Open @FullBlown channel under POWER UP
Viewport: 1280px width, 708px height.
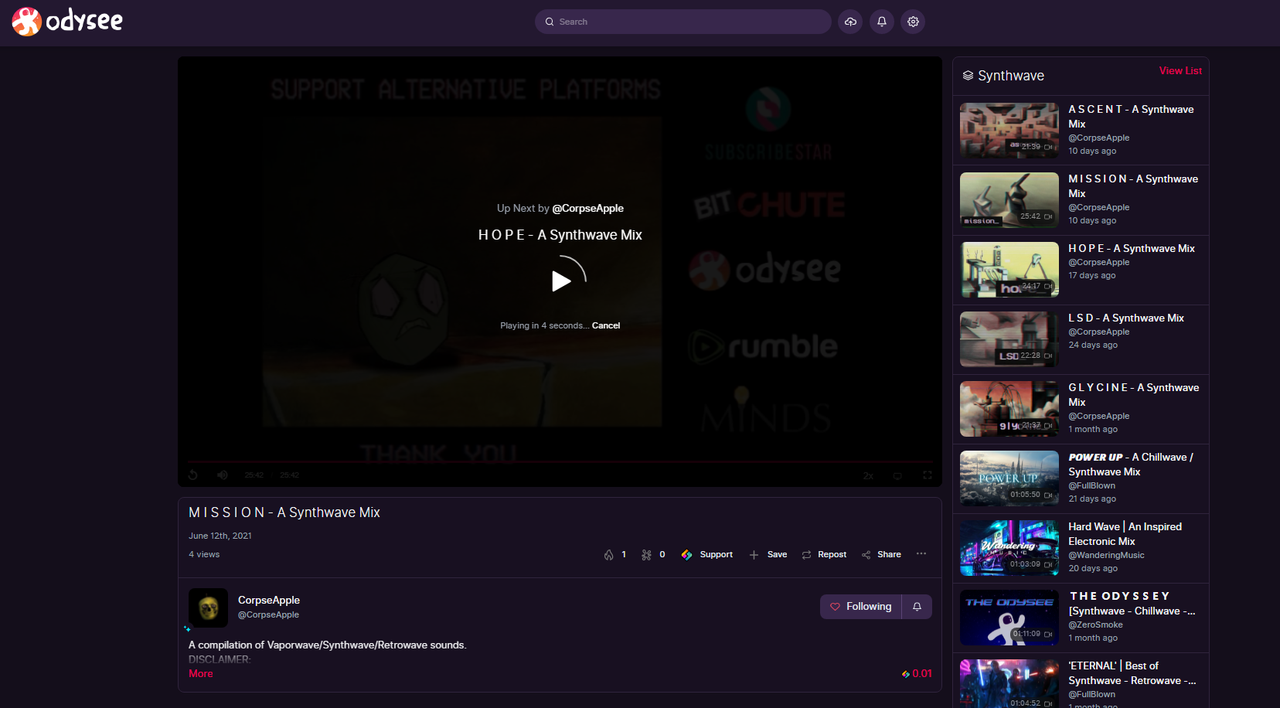click(1092, 485)
